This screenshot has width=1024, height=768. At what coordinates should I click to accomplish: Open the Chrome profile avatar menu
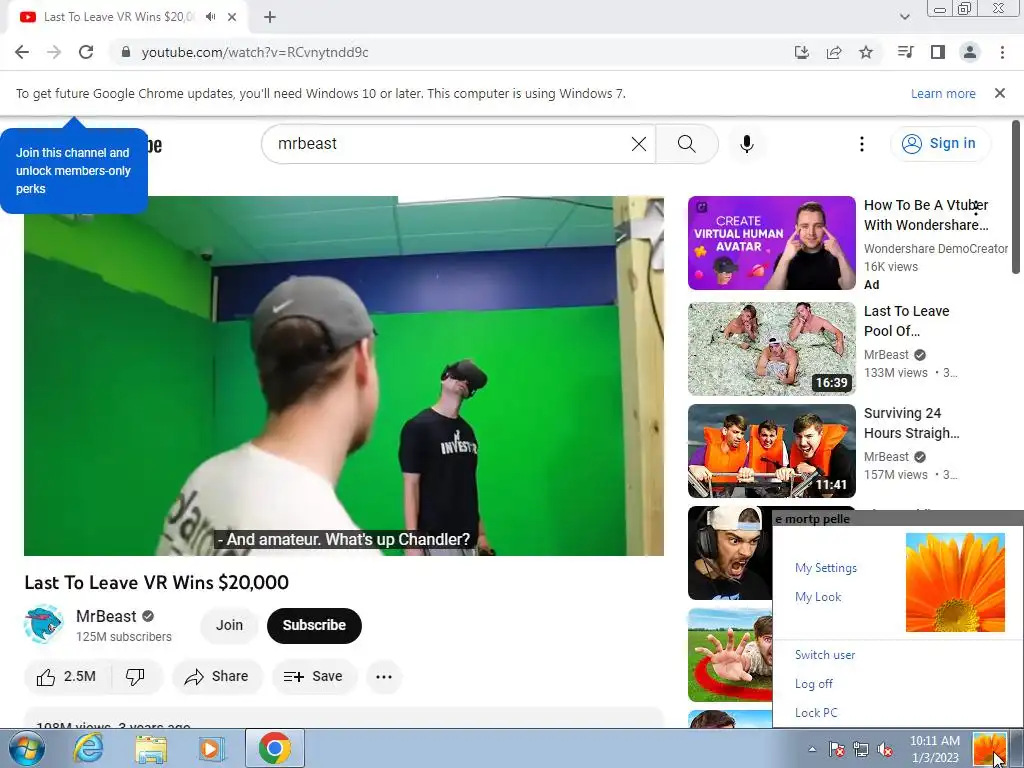tap(970, 52)
